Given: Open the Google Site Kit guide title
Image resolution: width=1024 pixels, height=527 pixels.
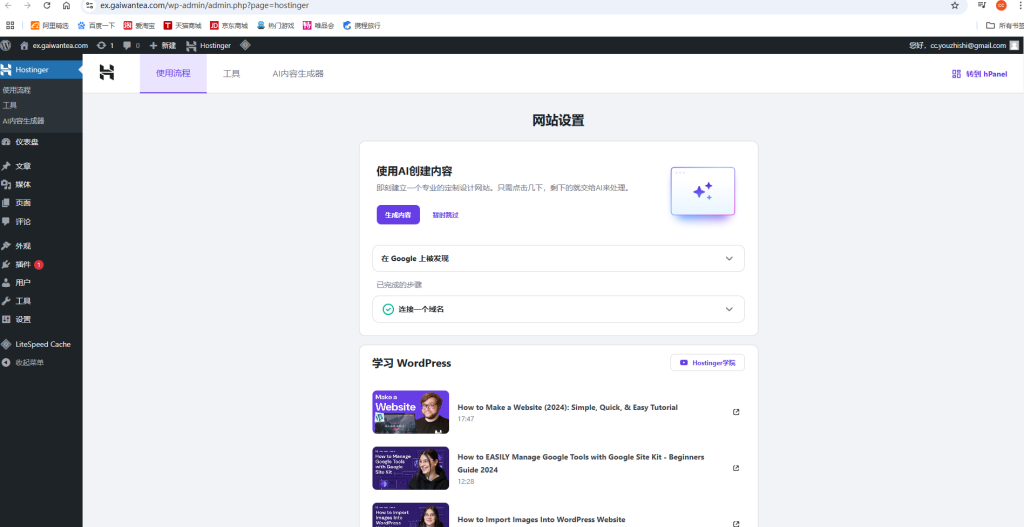Looking at the screenshot, I should click(581, 463).
